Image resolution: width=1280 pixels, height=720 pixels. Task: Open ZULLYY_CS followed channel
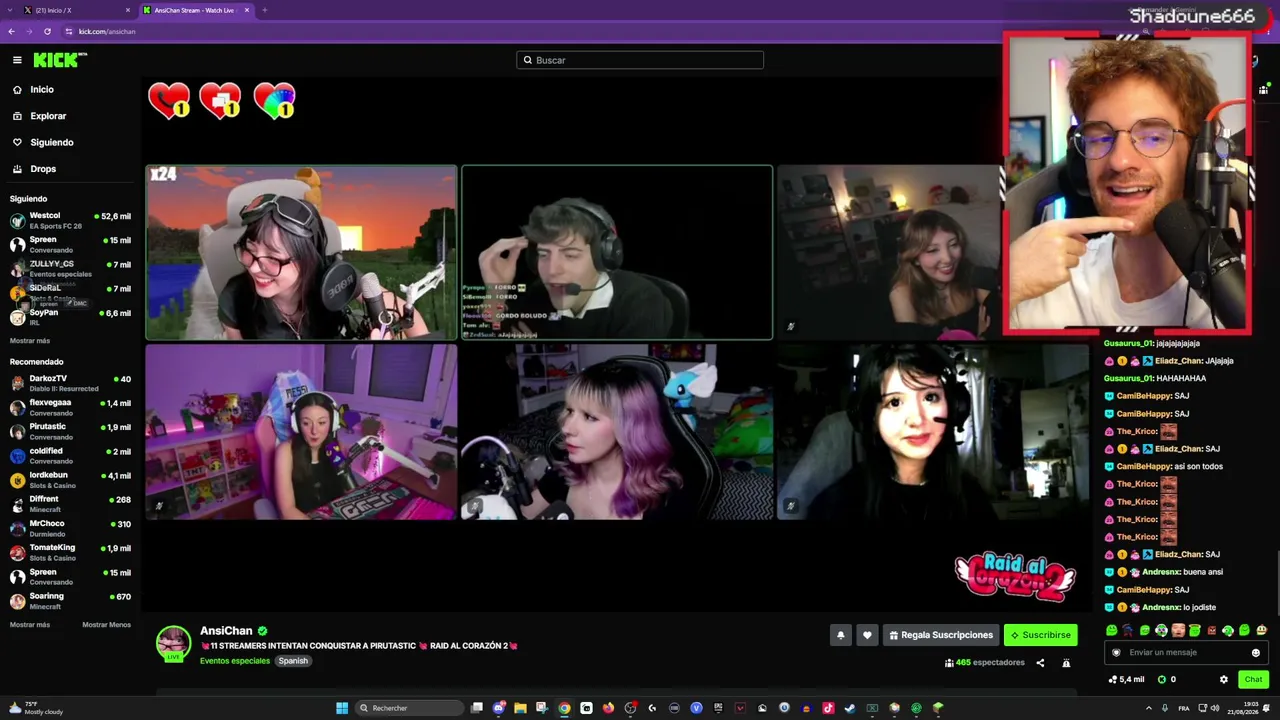click(x=70, y=268)
